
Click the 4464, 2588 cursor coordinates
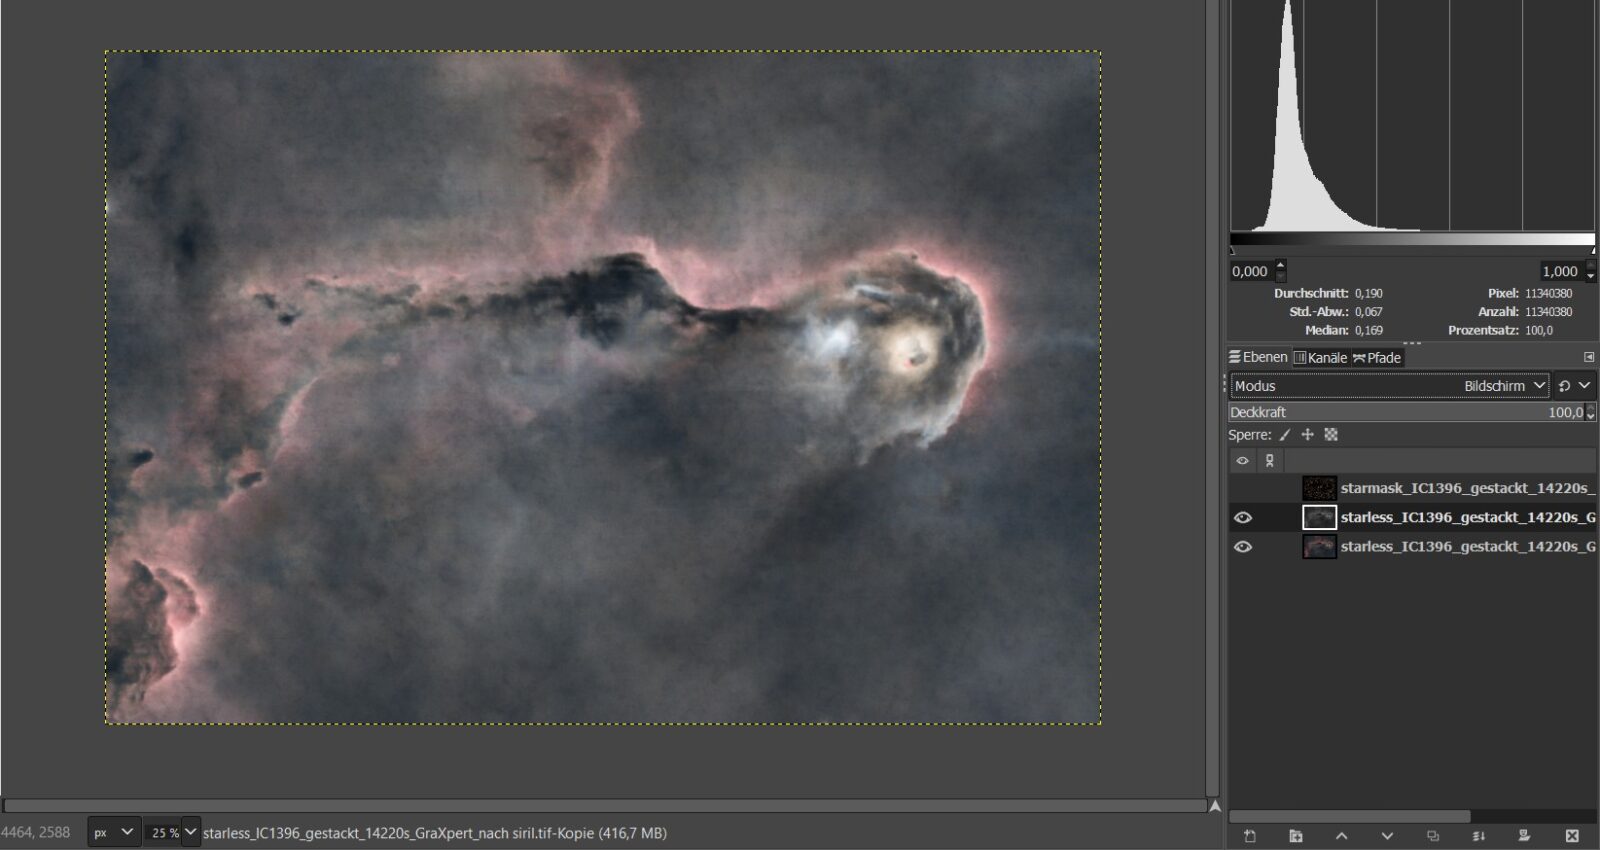pyautogui.click(x=35, y=832)
